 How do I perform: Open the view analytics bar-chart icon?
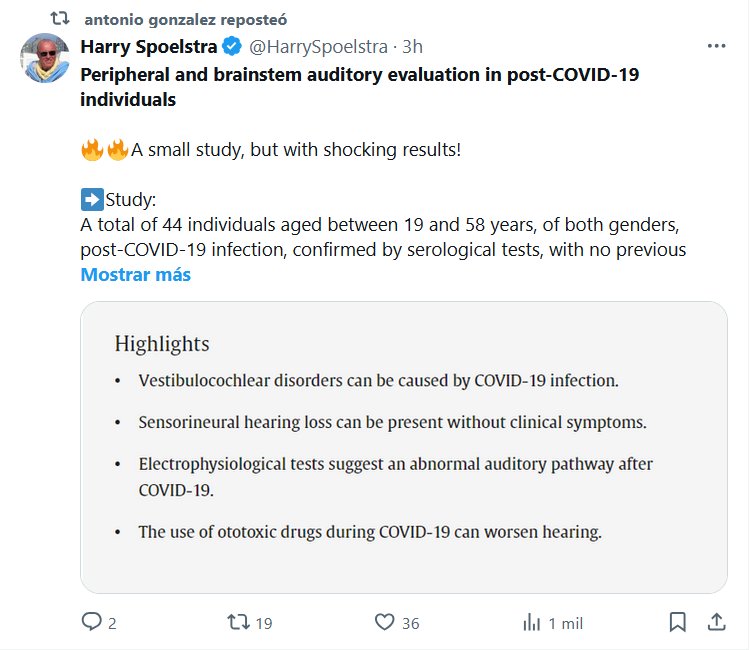coord(532,622)
